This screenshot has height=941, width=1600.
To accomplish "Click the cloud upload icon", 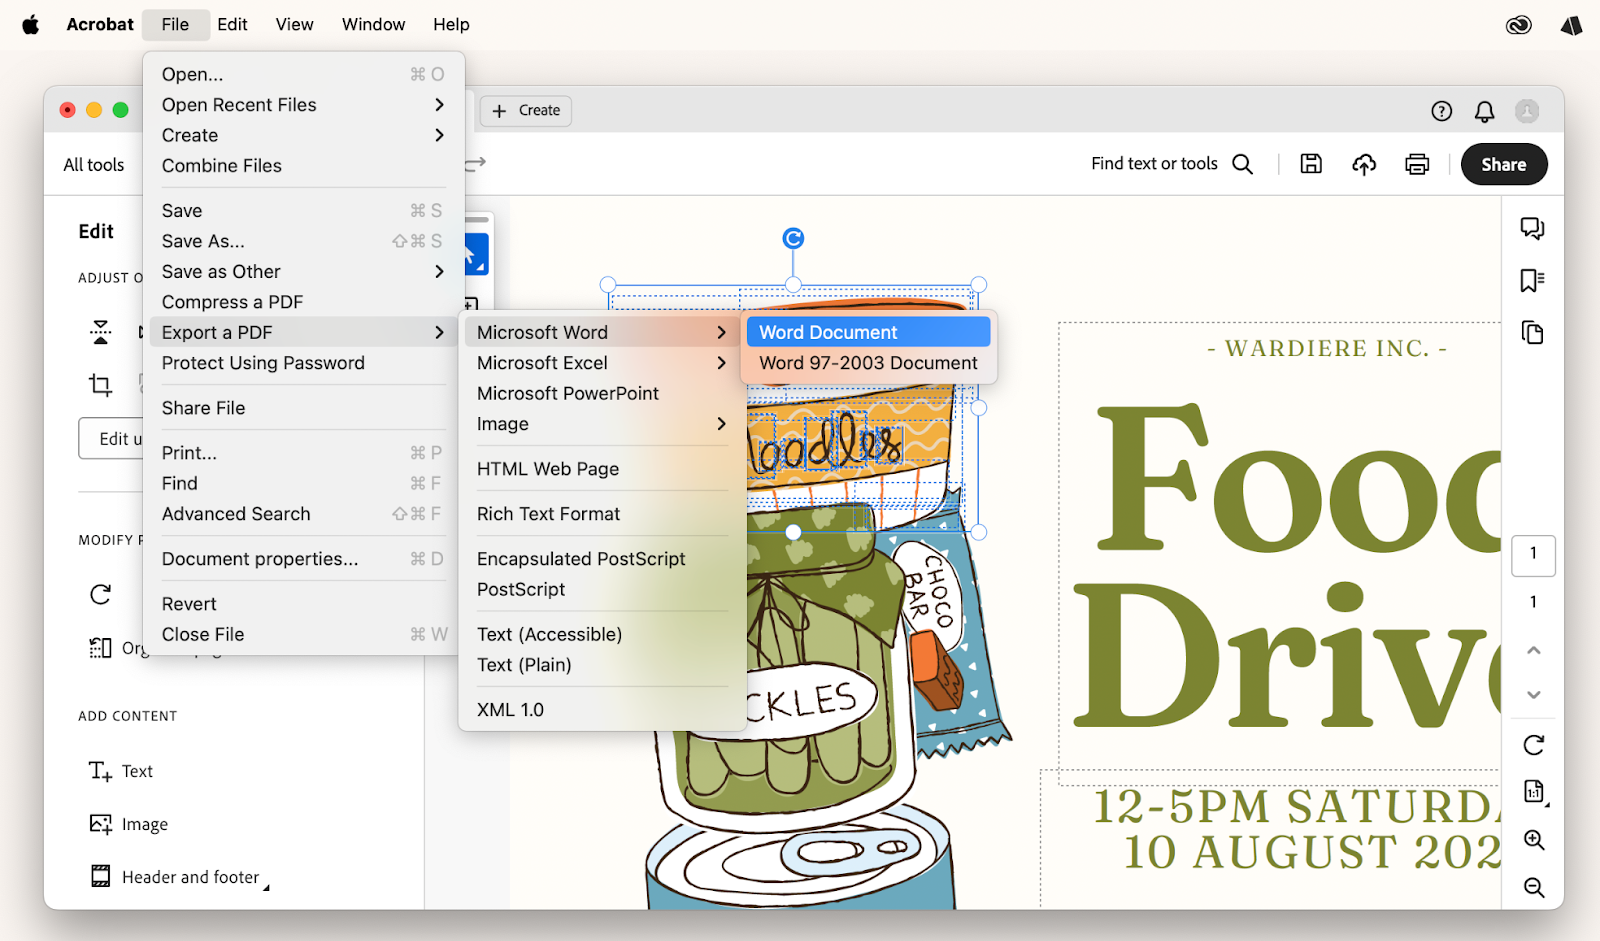I will click(x=1364, y=163).
